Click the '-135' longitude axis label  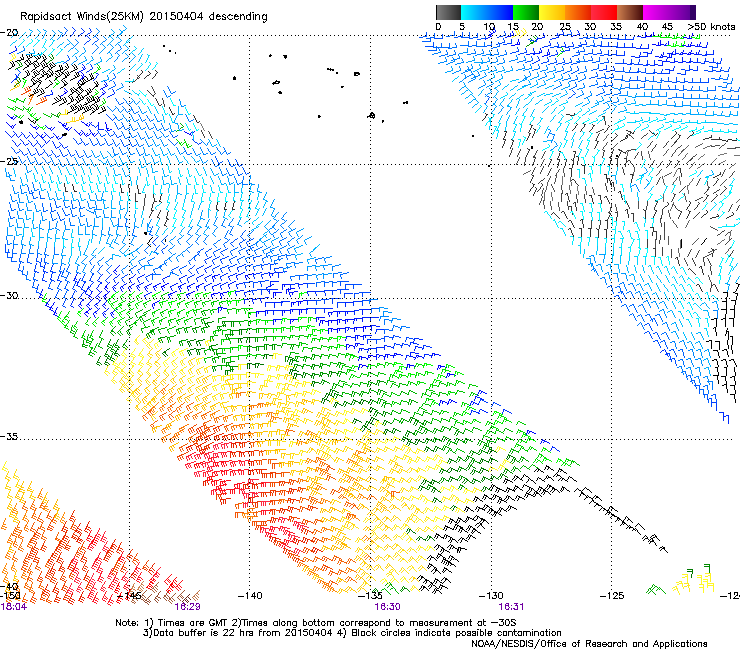click(370, 596)
